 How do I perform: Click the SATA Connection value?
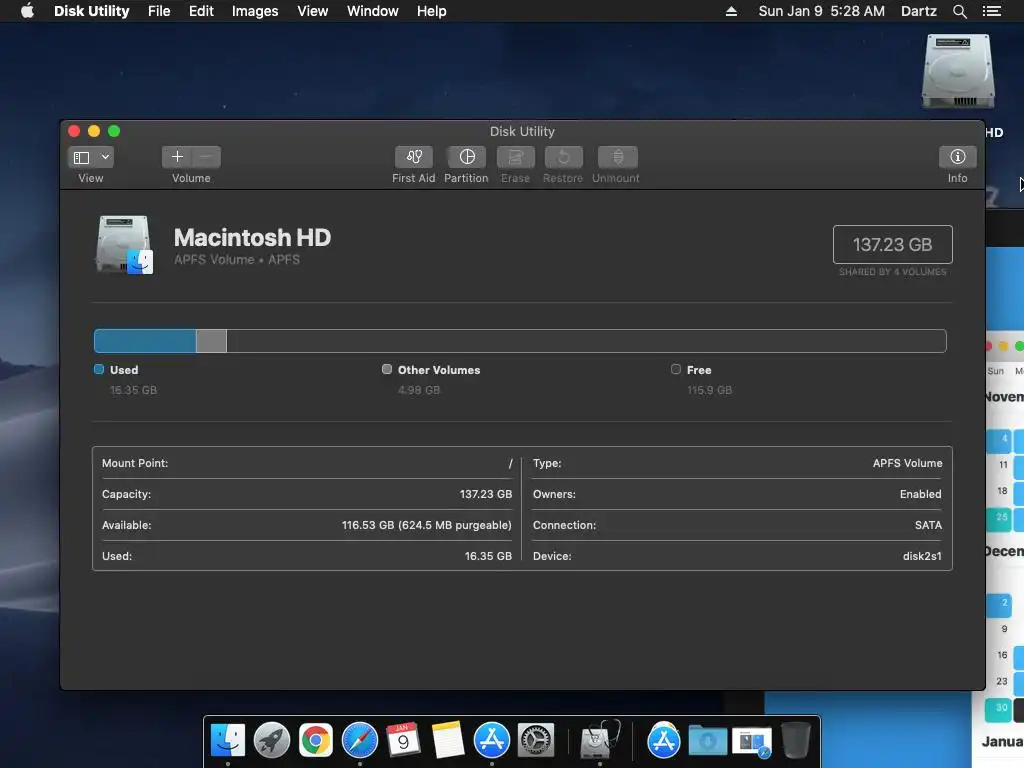click(928, 525)
